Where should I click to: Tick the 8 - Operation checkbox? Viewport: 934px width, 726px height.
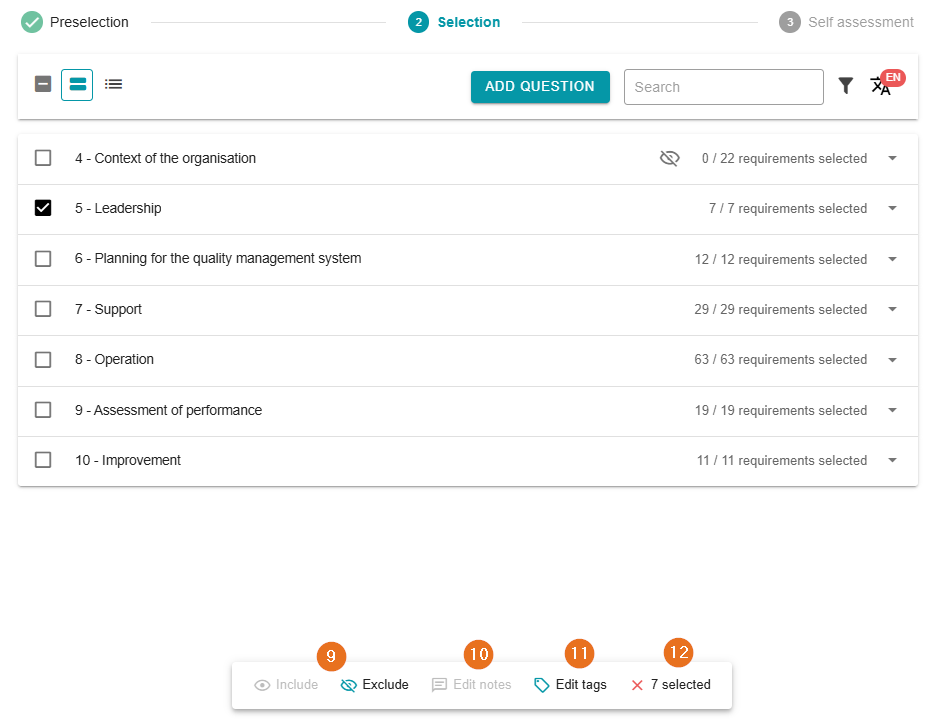coord(43,360)
